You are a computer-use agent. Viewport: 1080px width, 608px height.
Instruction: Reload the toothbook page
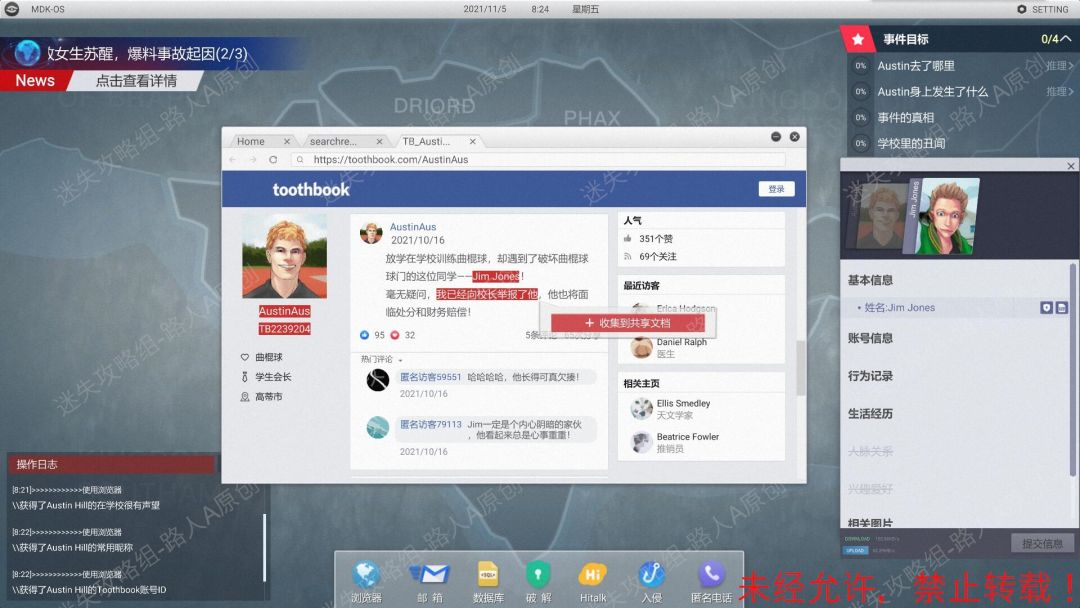(x=273, y=160)
